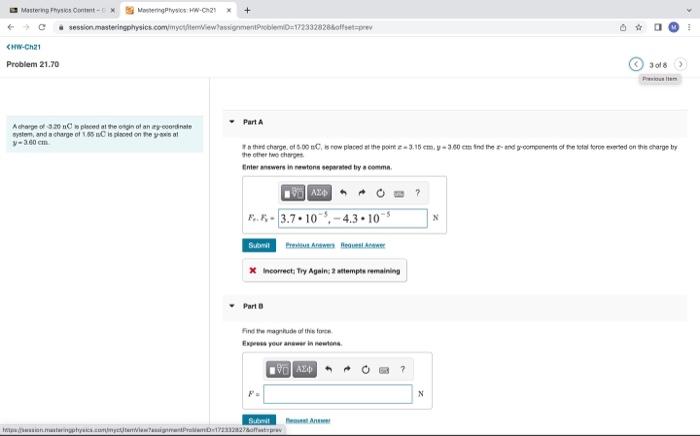Open Greek symbols menu in Part A toolbar

[x=319, y=193]
